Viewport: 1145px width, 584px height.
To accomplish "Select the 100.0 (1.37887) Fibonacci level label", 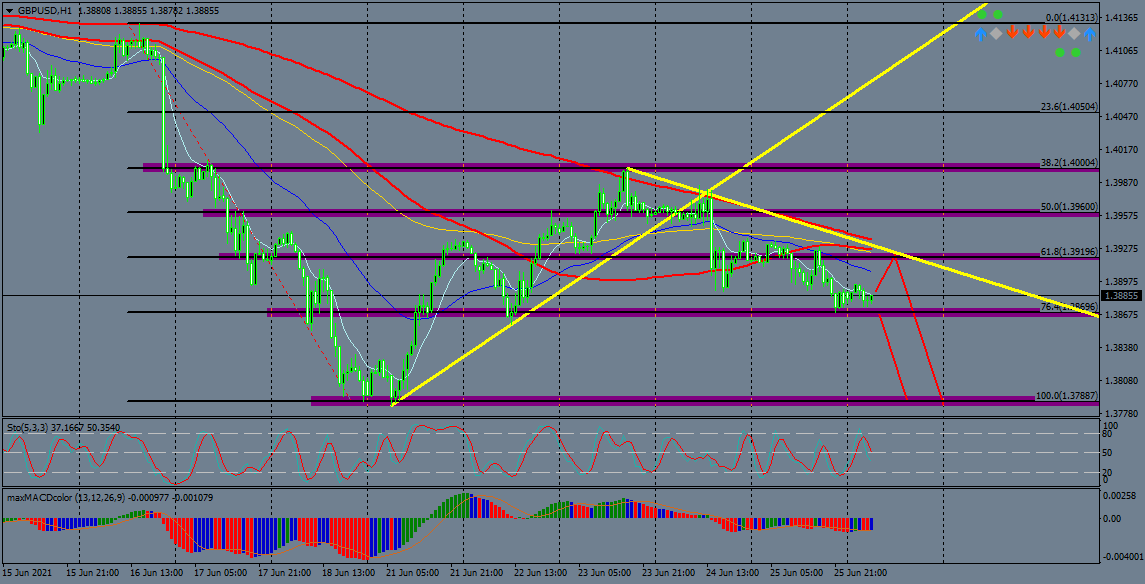I will coord(1066,396).
